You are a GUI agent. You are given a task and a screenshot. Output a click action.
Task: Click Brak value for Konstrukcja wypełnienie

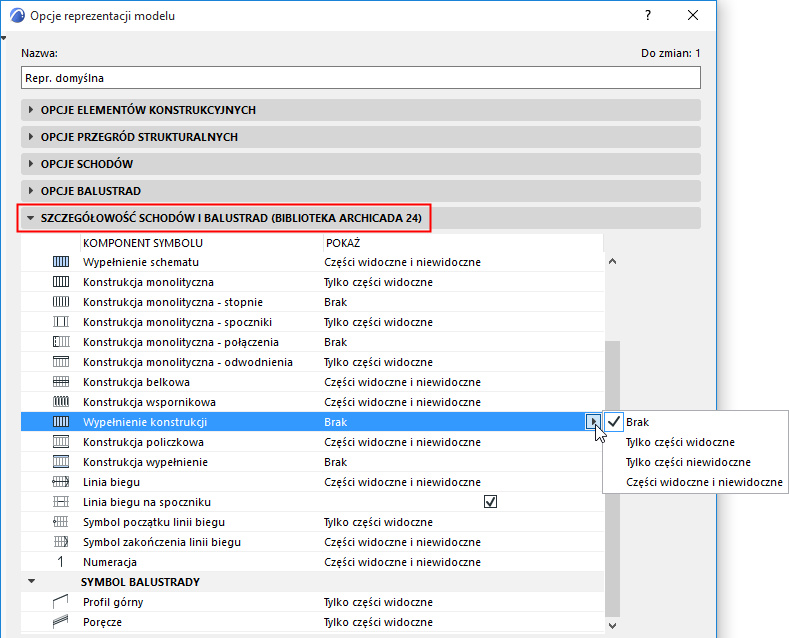(x=336, y=462)
